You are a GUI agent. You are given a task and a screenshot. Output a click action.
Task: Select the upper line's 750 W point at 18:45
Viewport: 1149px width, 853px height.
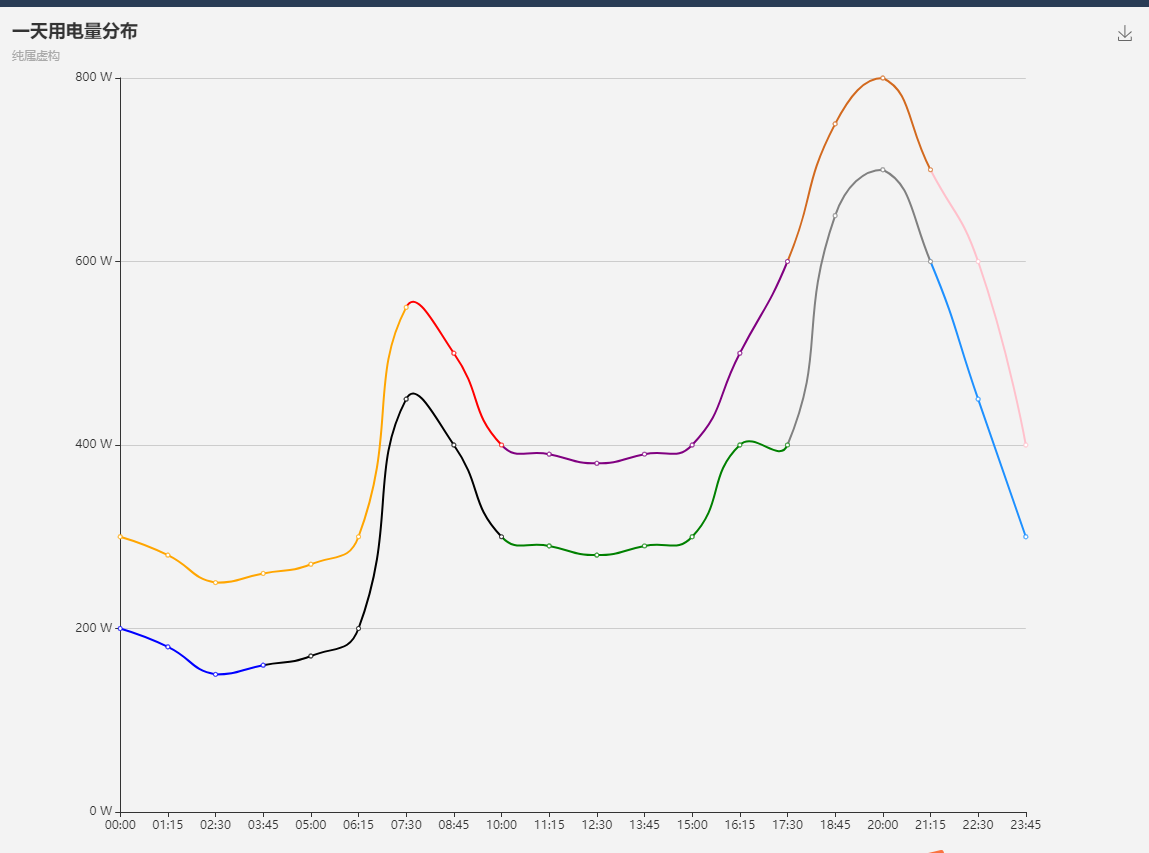tap(835, 124)
